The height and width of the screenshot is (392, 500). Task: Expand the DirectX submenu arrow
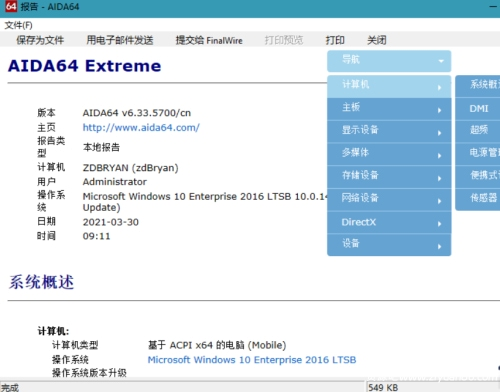439,224
